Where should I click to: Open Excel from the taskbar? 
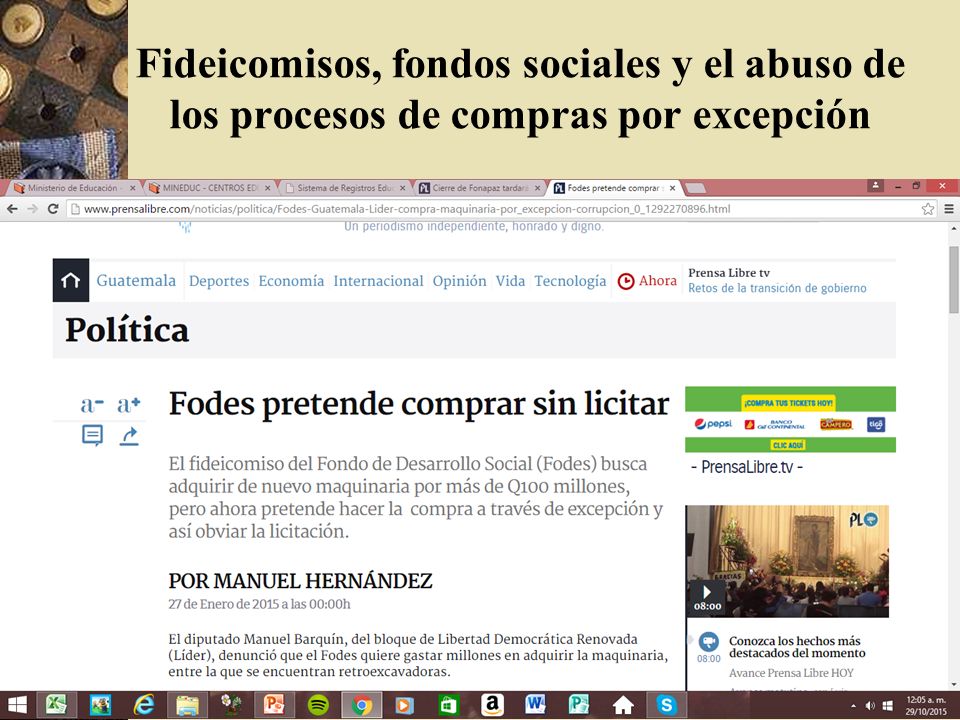pos(57,705)
